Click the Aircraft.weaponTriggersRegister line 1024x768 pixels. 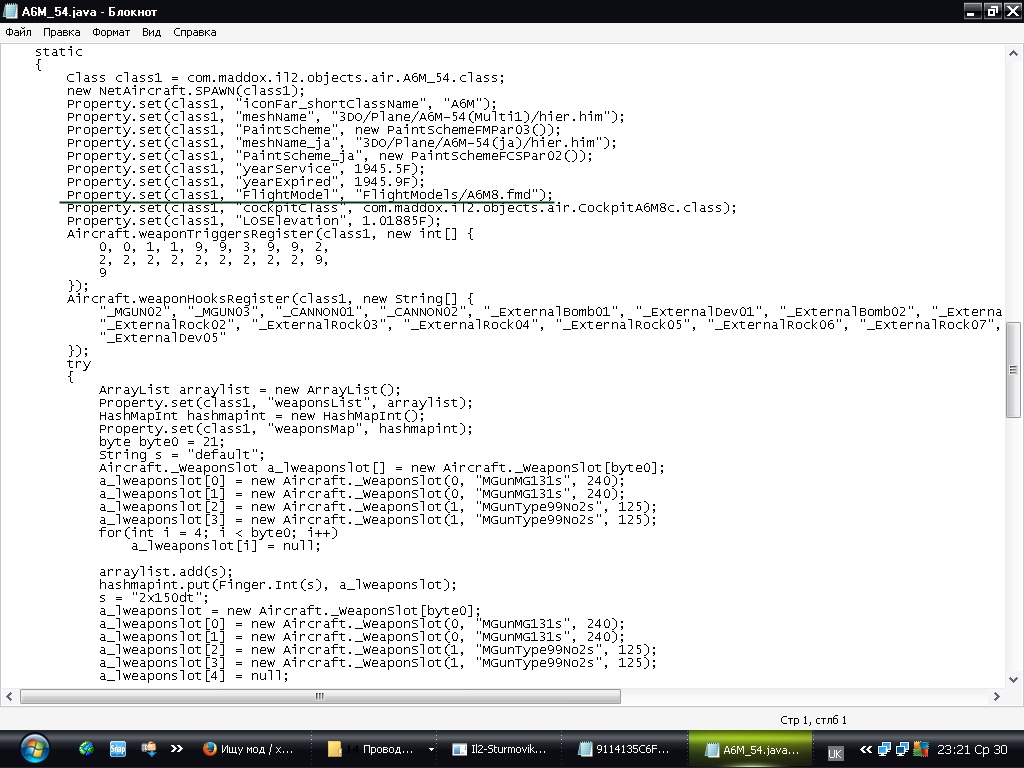point(270,234)
